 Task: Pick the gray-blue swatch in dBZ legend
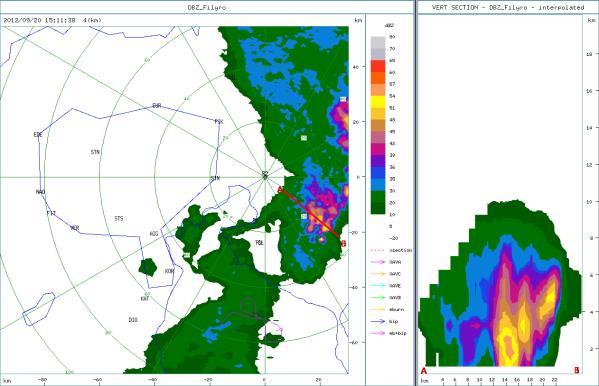tap(378, 54)
